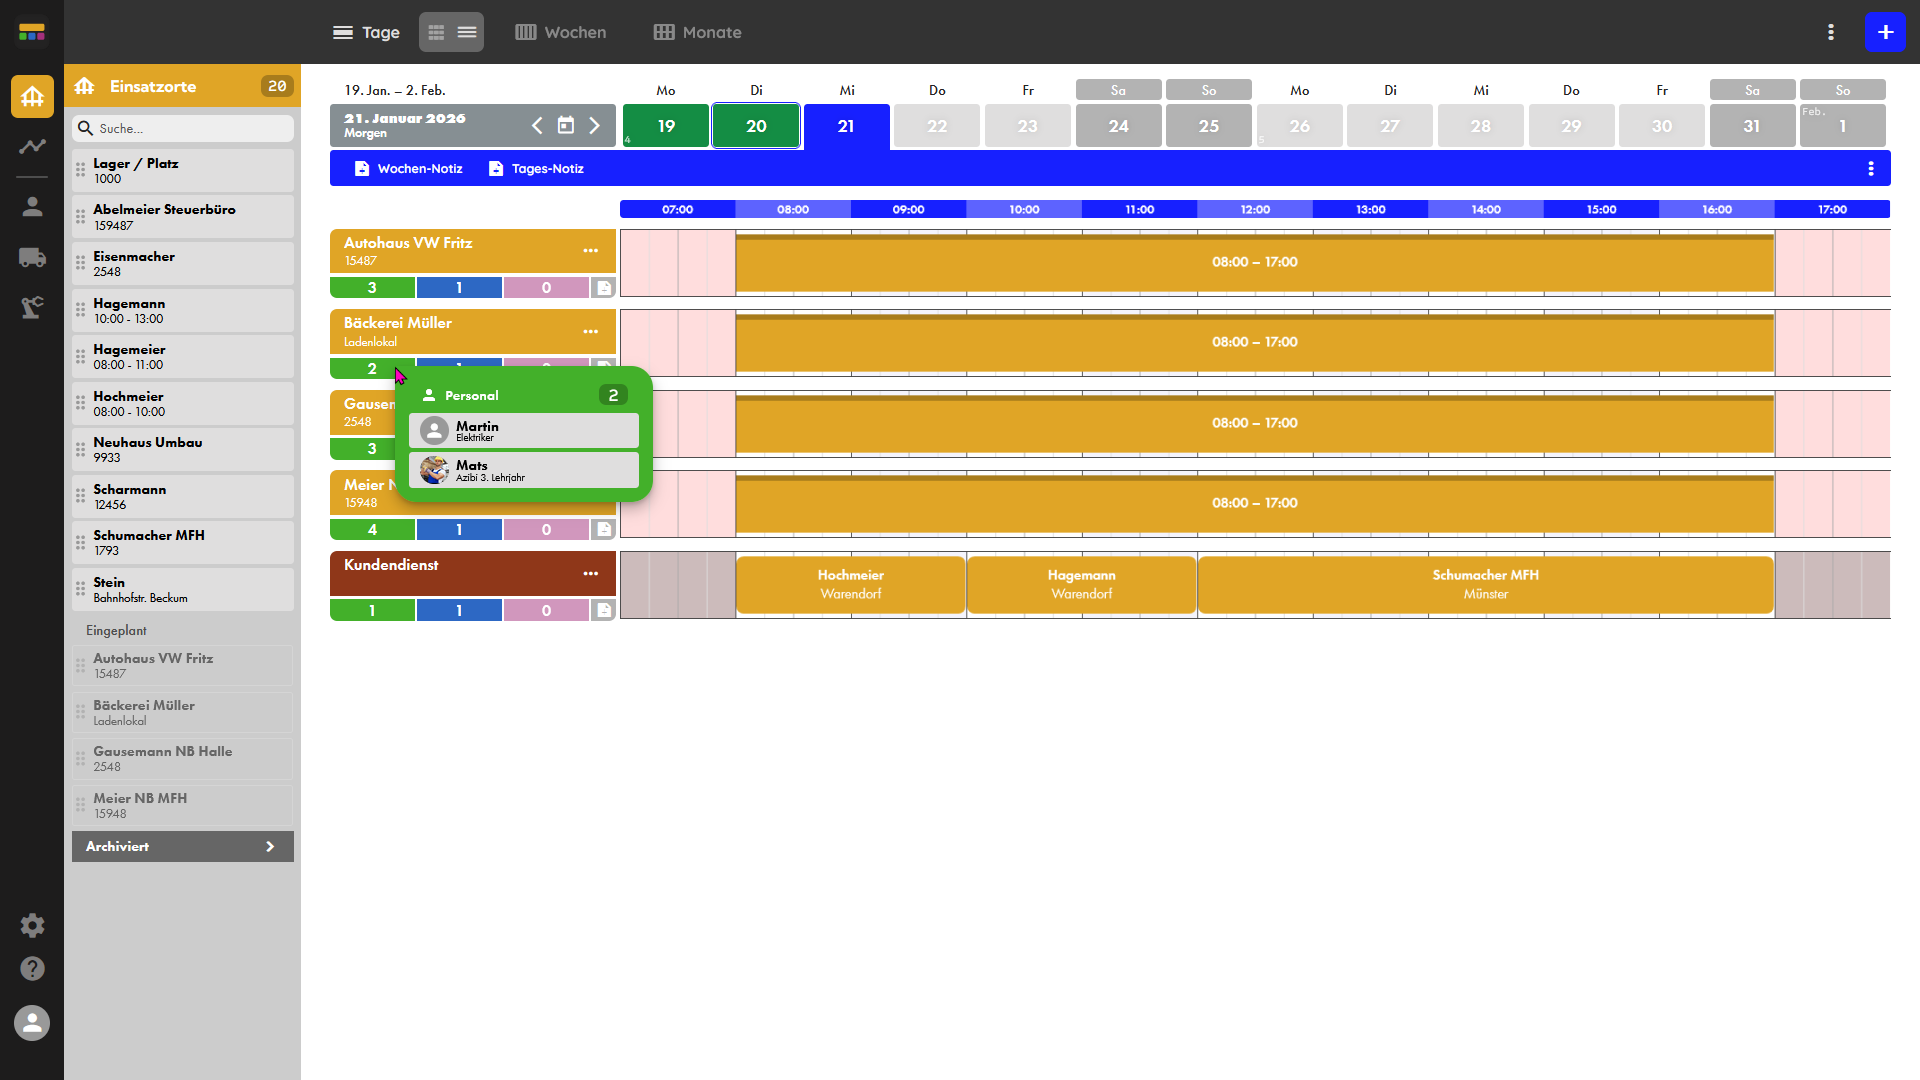Open the calendar date picker icon

[x=566, y=126]
